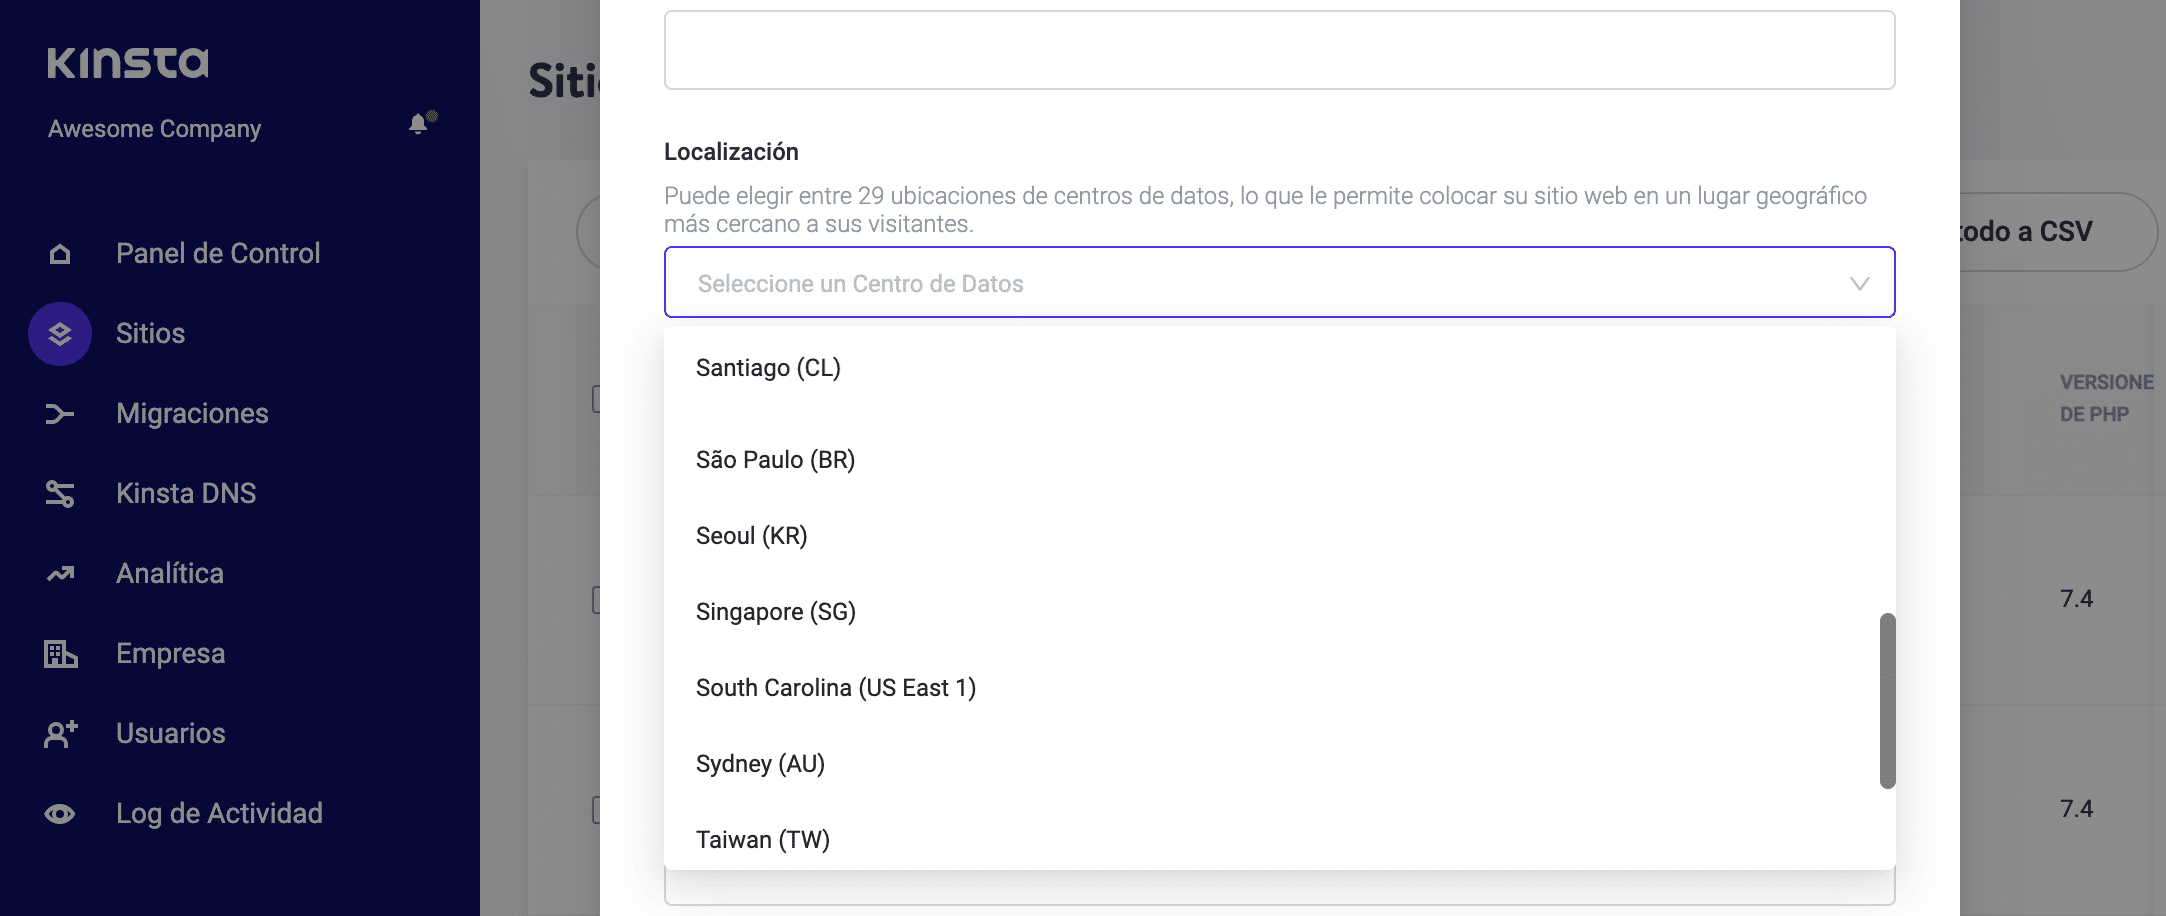
Task: Choose São Paulo (BR) data center
Action: click(775, 460)
